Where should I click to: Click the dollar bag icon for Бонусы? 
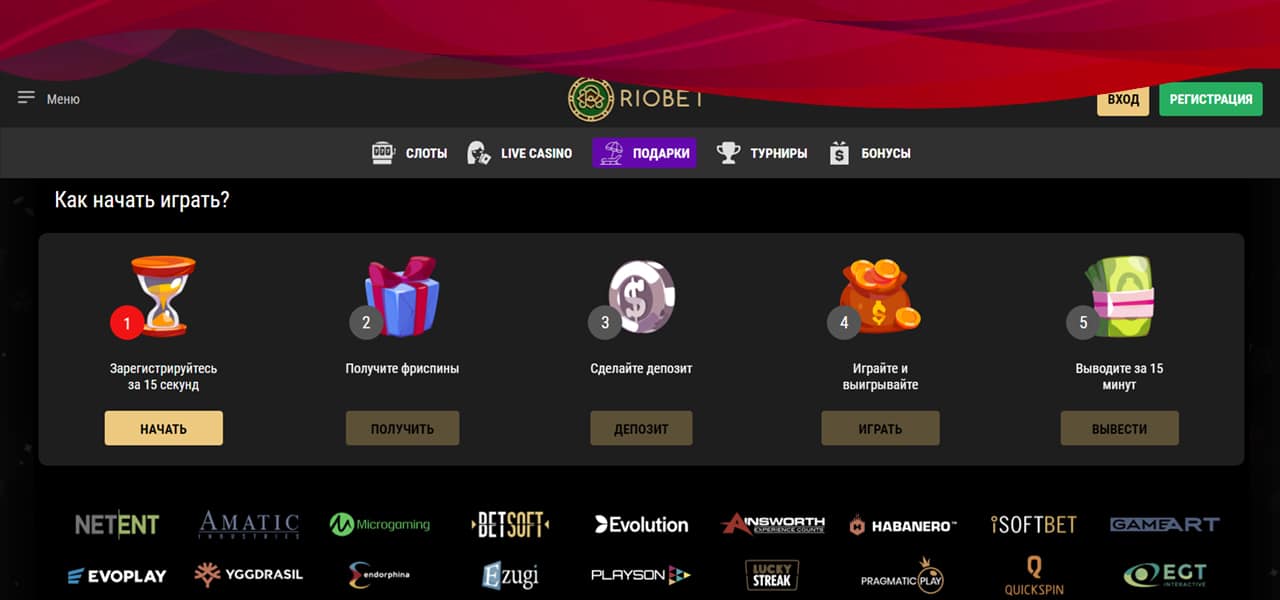point(840,153)
